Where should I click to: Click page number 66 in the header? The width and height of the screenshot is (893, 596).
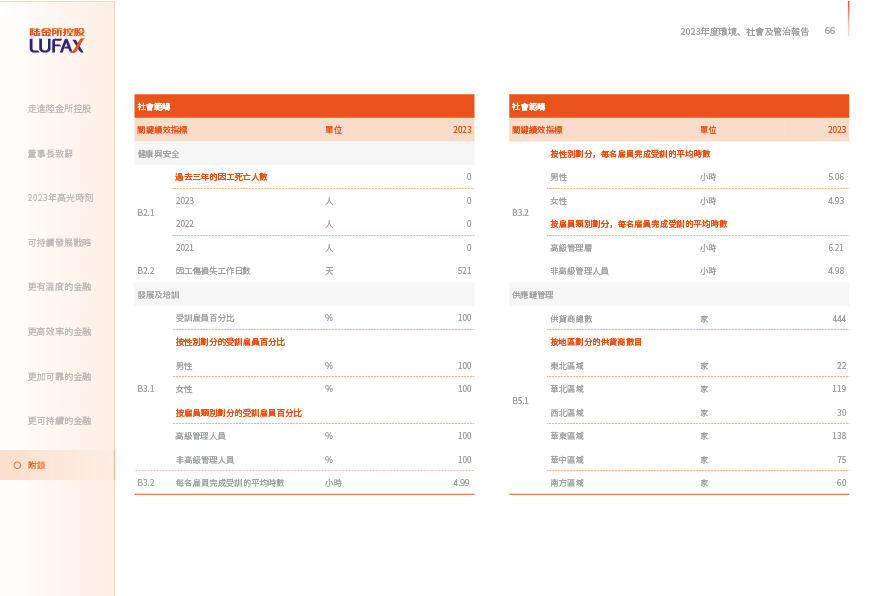[829, 31]
